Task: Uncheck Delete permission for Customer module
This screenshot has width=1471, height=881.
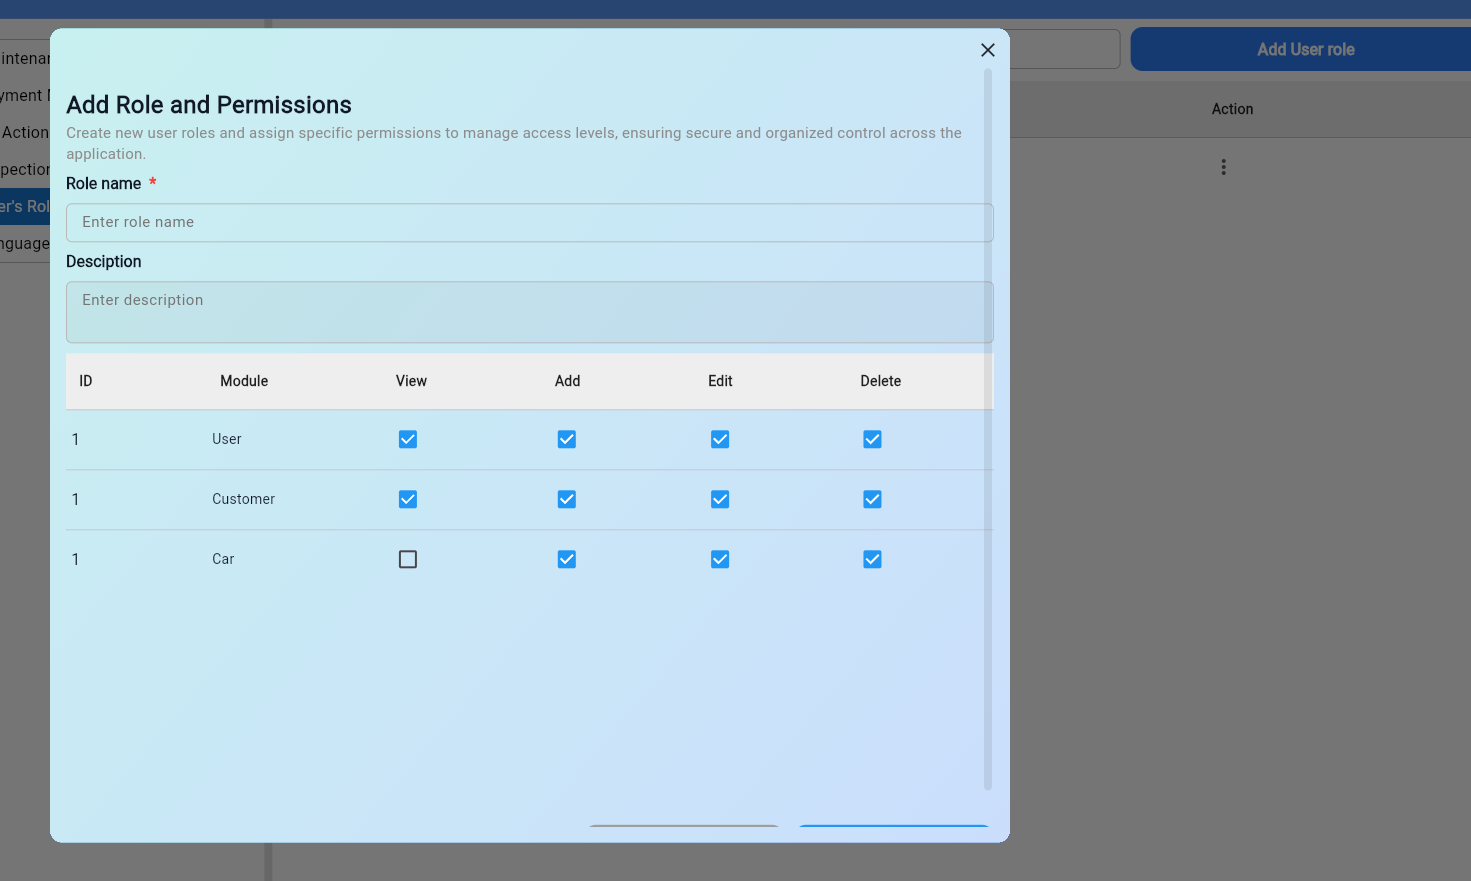Action: (872, 500)
